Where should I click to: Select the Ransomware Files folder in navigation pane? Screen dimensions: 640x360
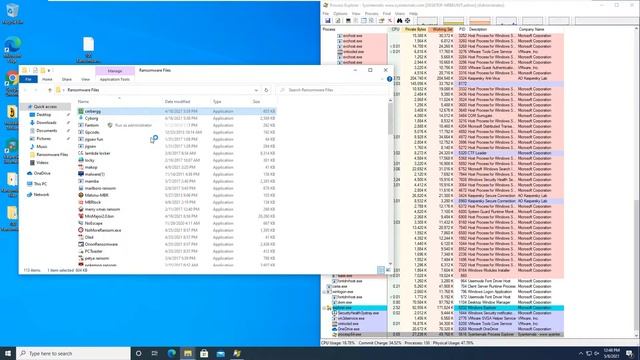pos(52,155)
